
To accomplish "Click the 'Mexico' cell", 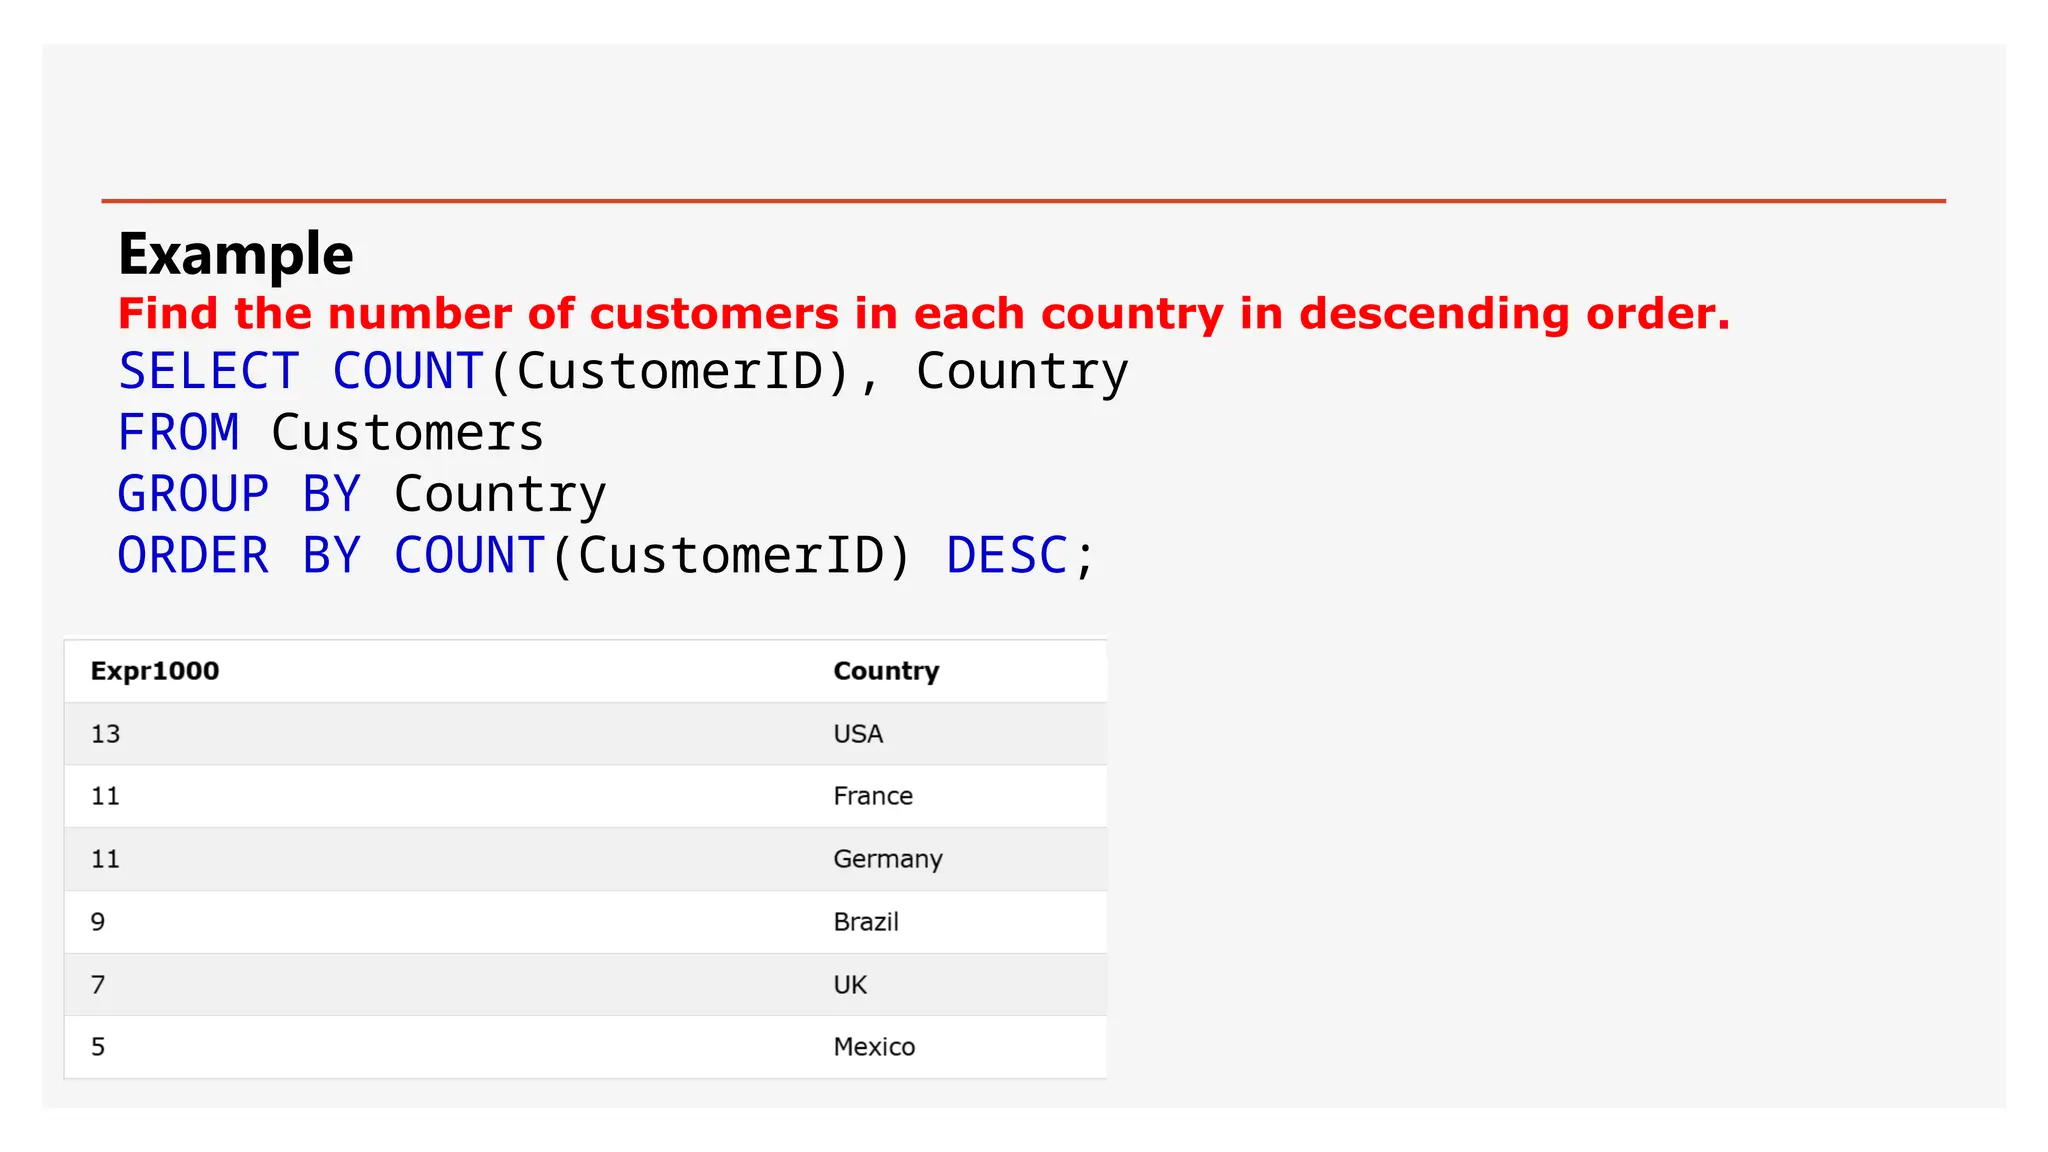I will [874, 1047].
